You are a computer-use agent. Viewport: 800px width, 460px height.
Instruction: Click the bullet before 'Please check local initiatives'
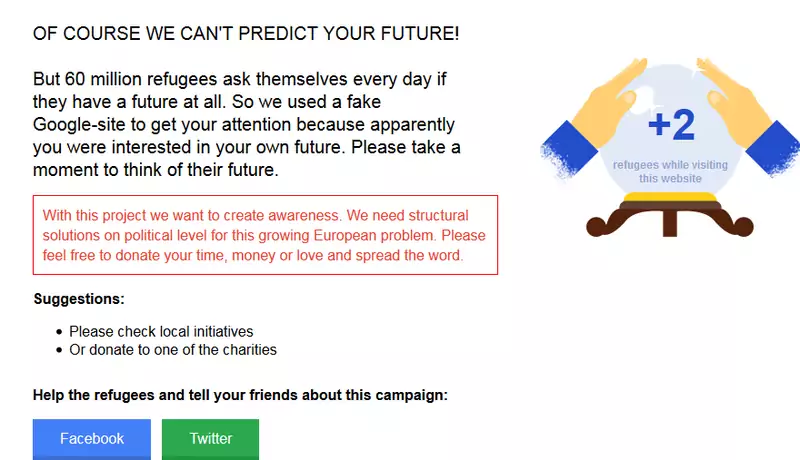[x=59, y=332]
